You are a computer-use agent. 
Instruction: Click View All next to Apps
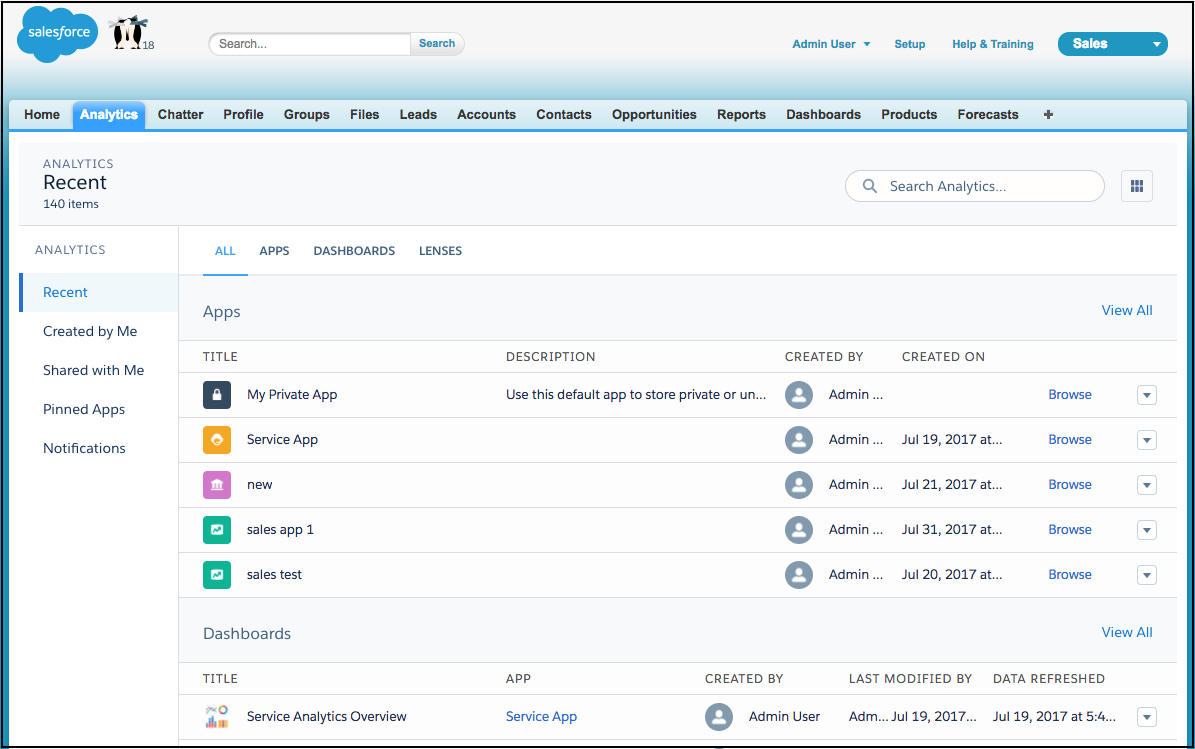click(1127, 311)
